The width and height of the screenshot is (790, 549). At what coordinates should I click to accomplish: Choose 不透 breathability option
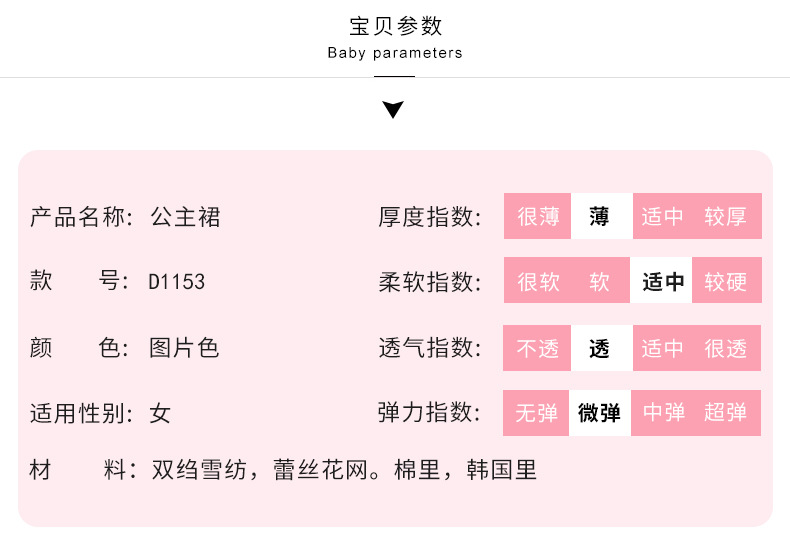tap(538, 348)
